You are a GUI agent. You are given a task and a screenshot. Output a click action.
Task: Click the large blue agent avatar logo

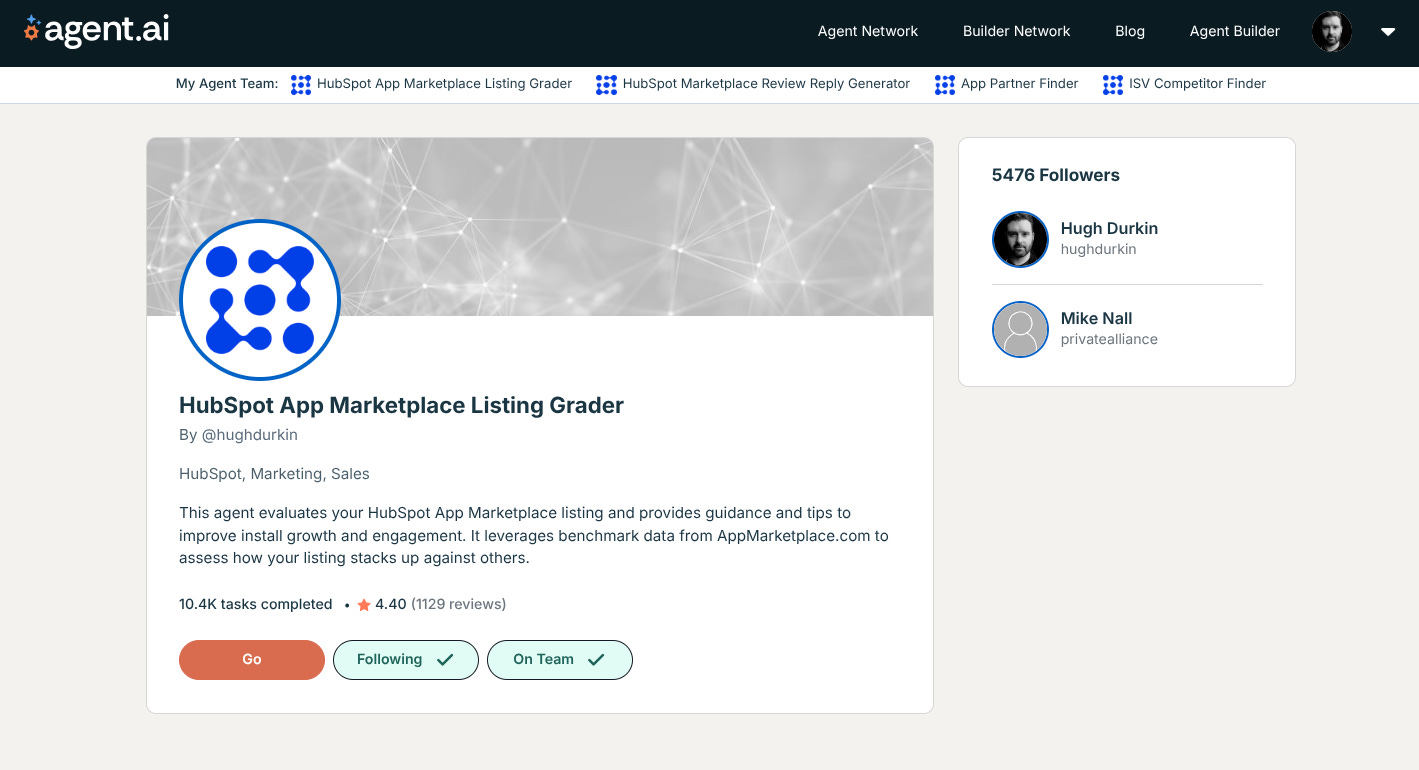click(259, 299)
